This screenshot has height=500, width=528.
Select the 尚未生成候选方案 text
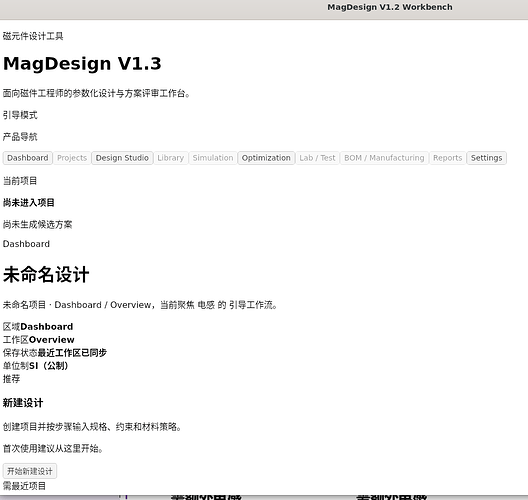[38, 224]
